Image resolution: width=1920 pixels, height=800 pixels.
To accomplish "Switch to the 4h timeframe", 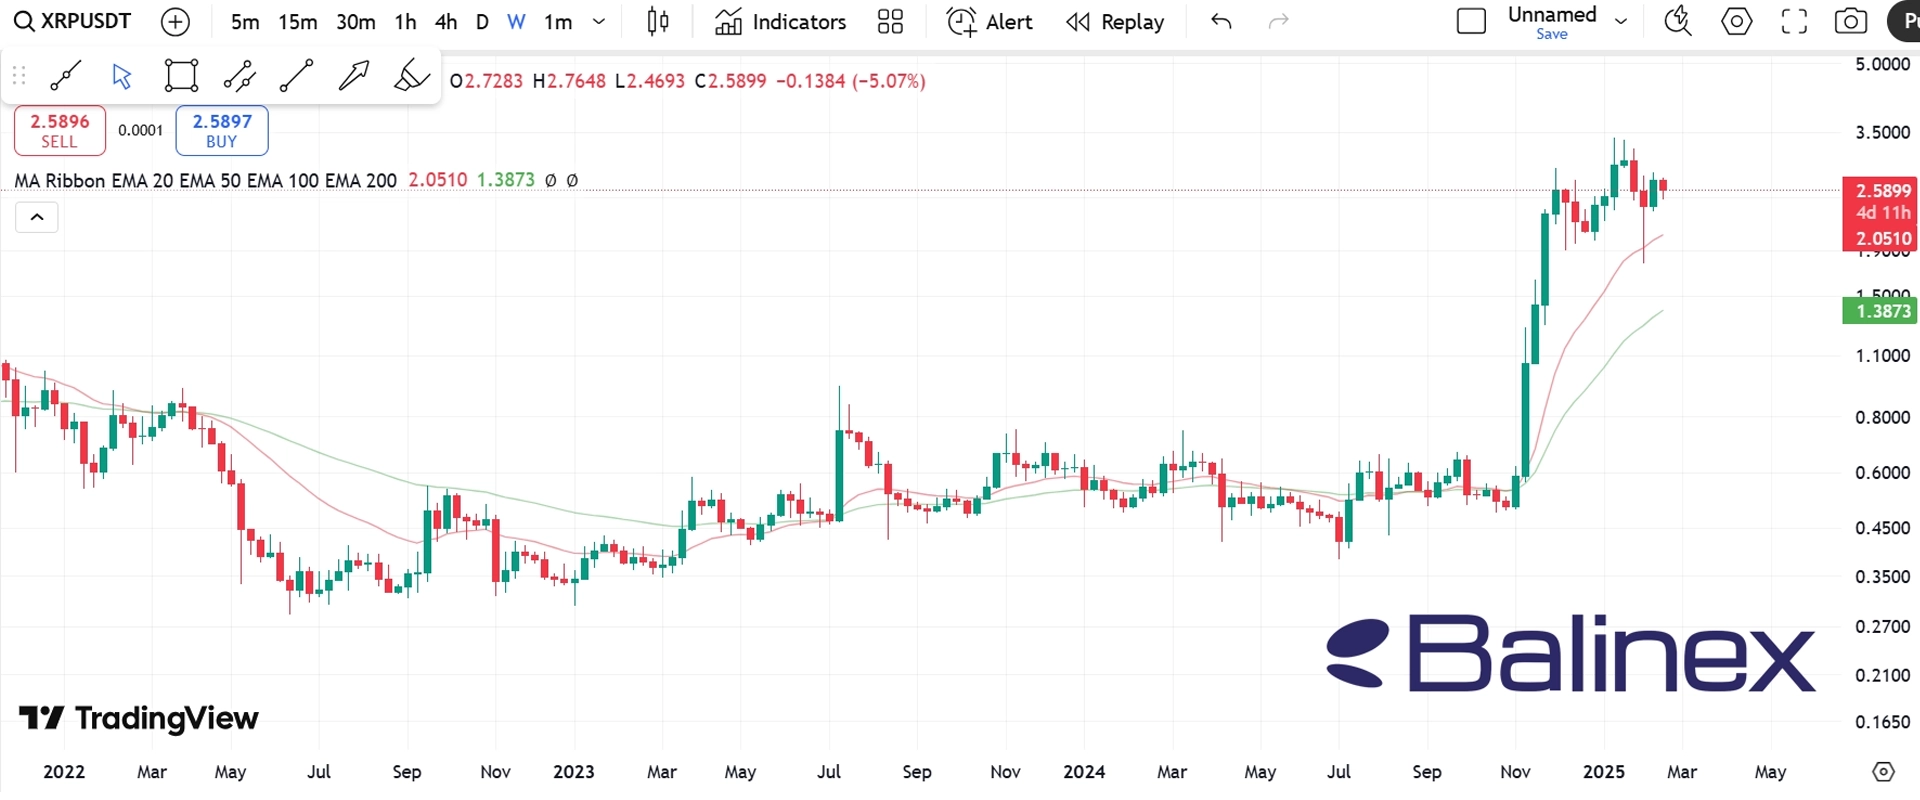I will (446, 22).
